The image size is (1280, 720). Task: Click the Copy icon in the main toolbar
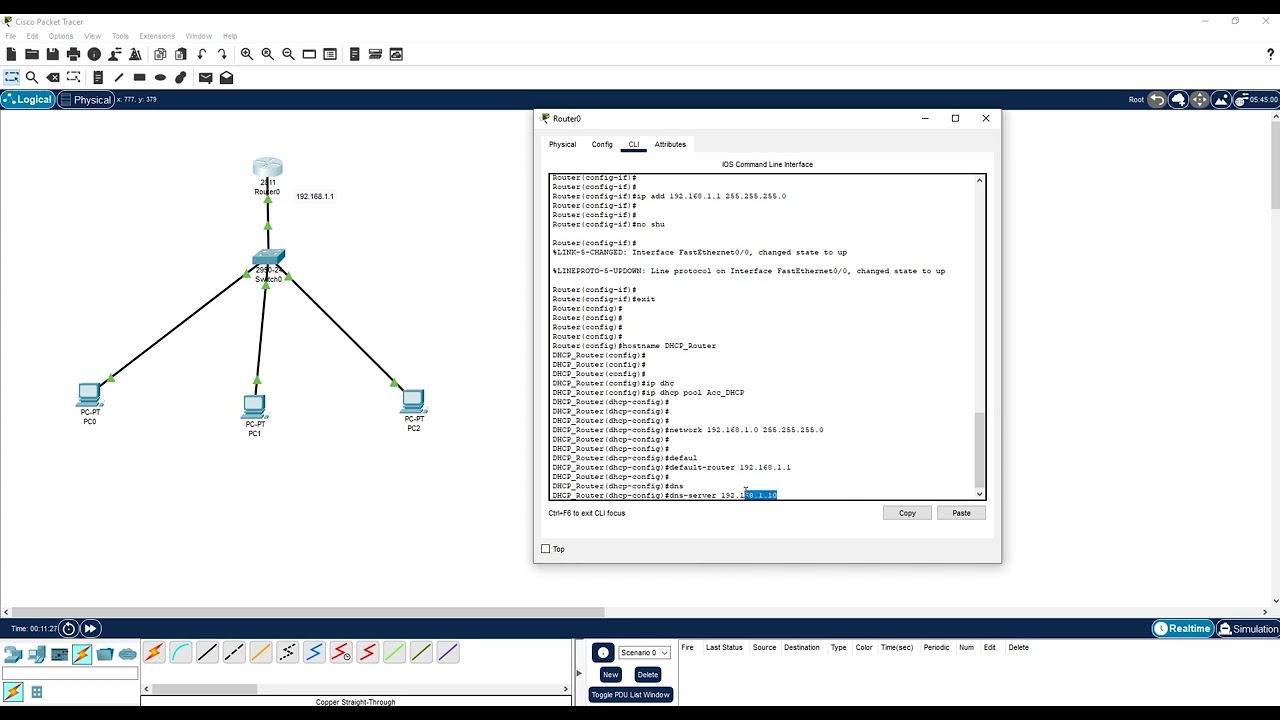(x=160, y=54)
